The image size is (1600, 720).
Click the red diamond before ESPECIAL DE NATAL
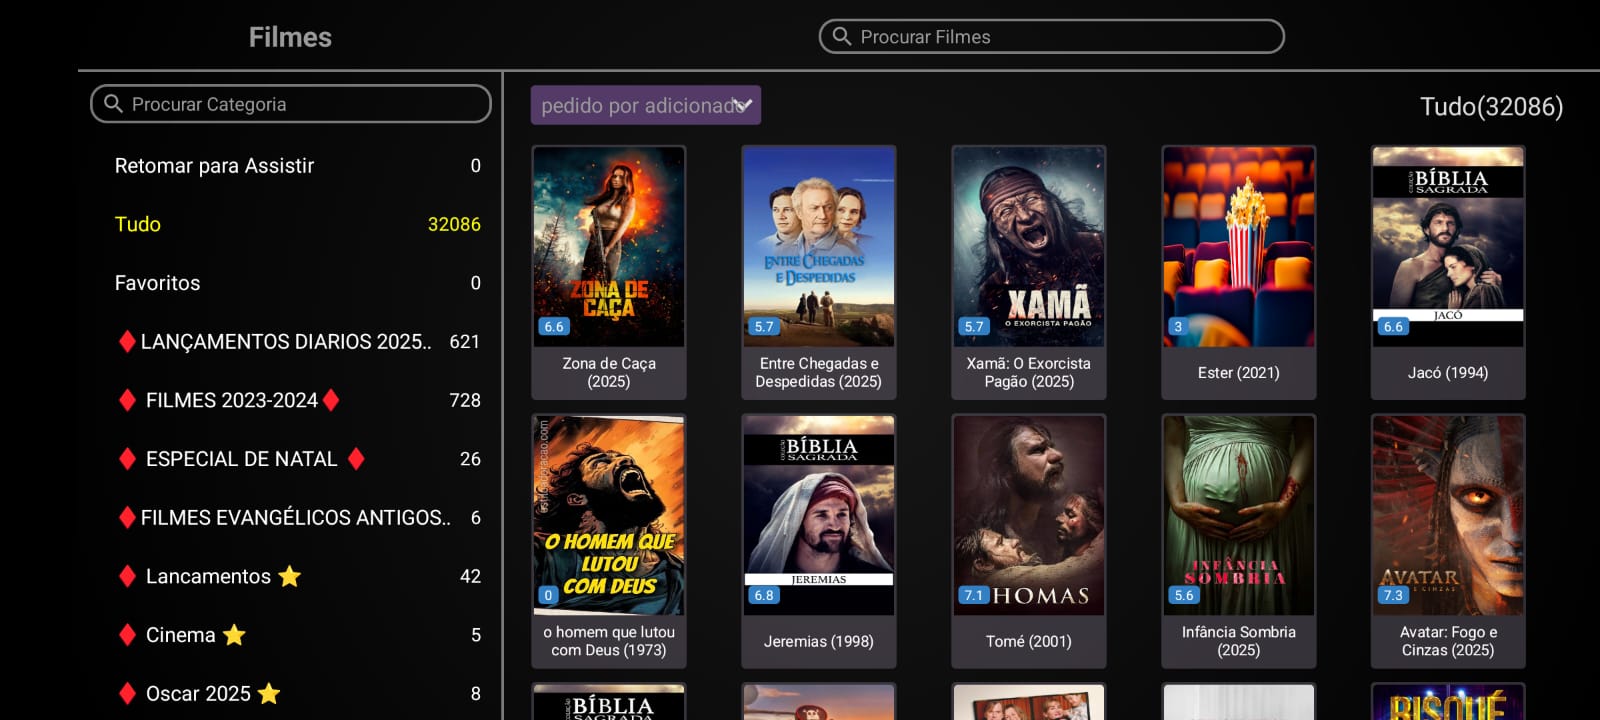tap(127, 459)
